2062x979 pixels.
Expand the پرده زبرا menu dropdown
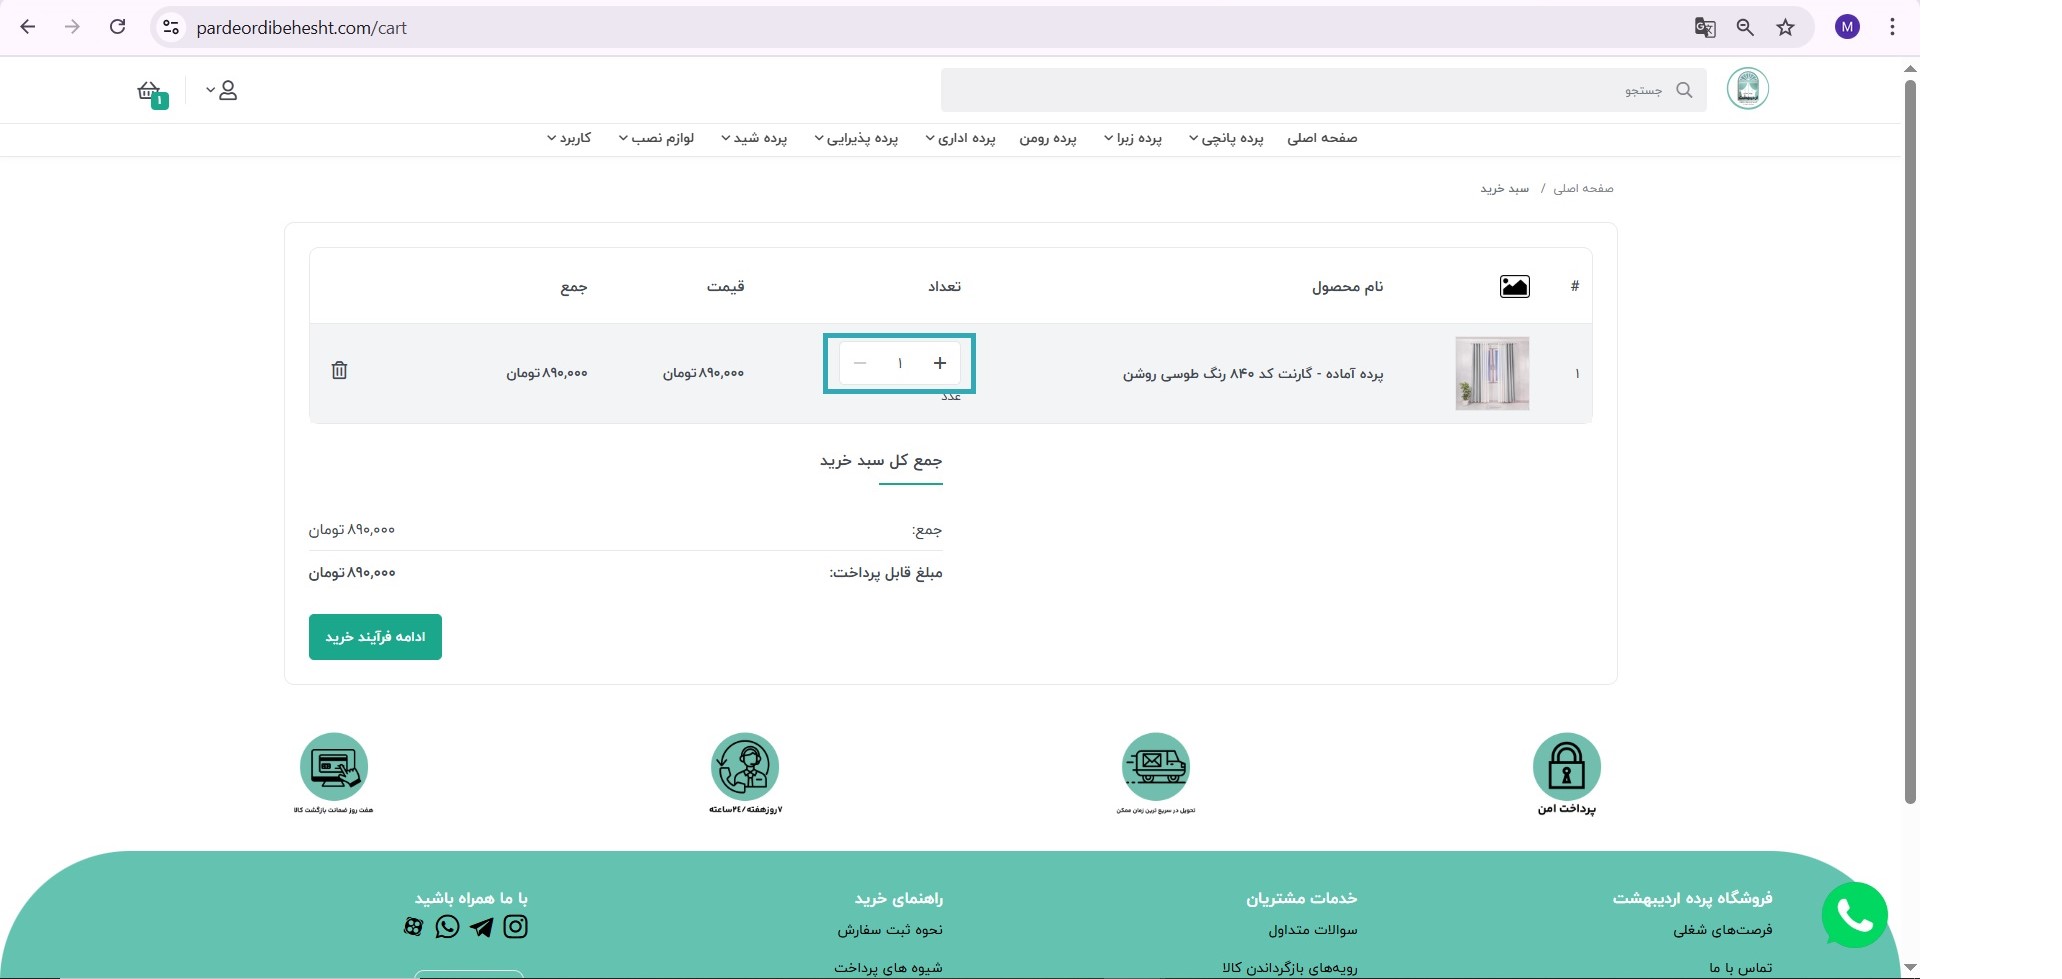click(1135, 138)
